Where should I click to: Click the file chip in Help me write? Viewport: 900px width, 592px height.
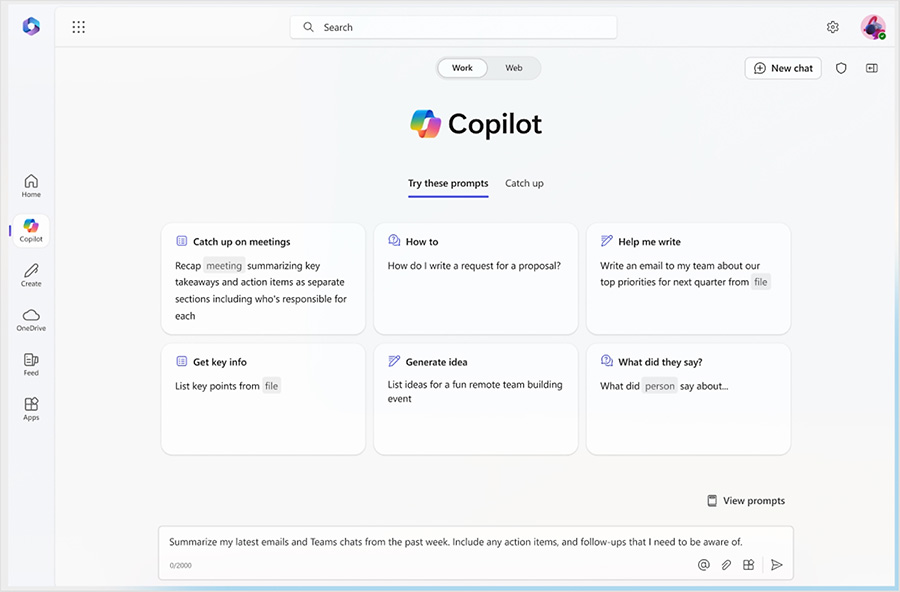[761, 282]
